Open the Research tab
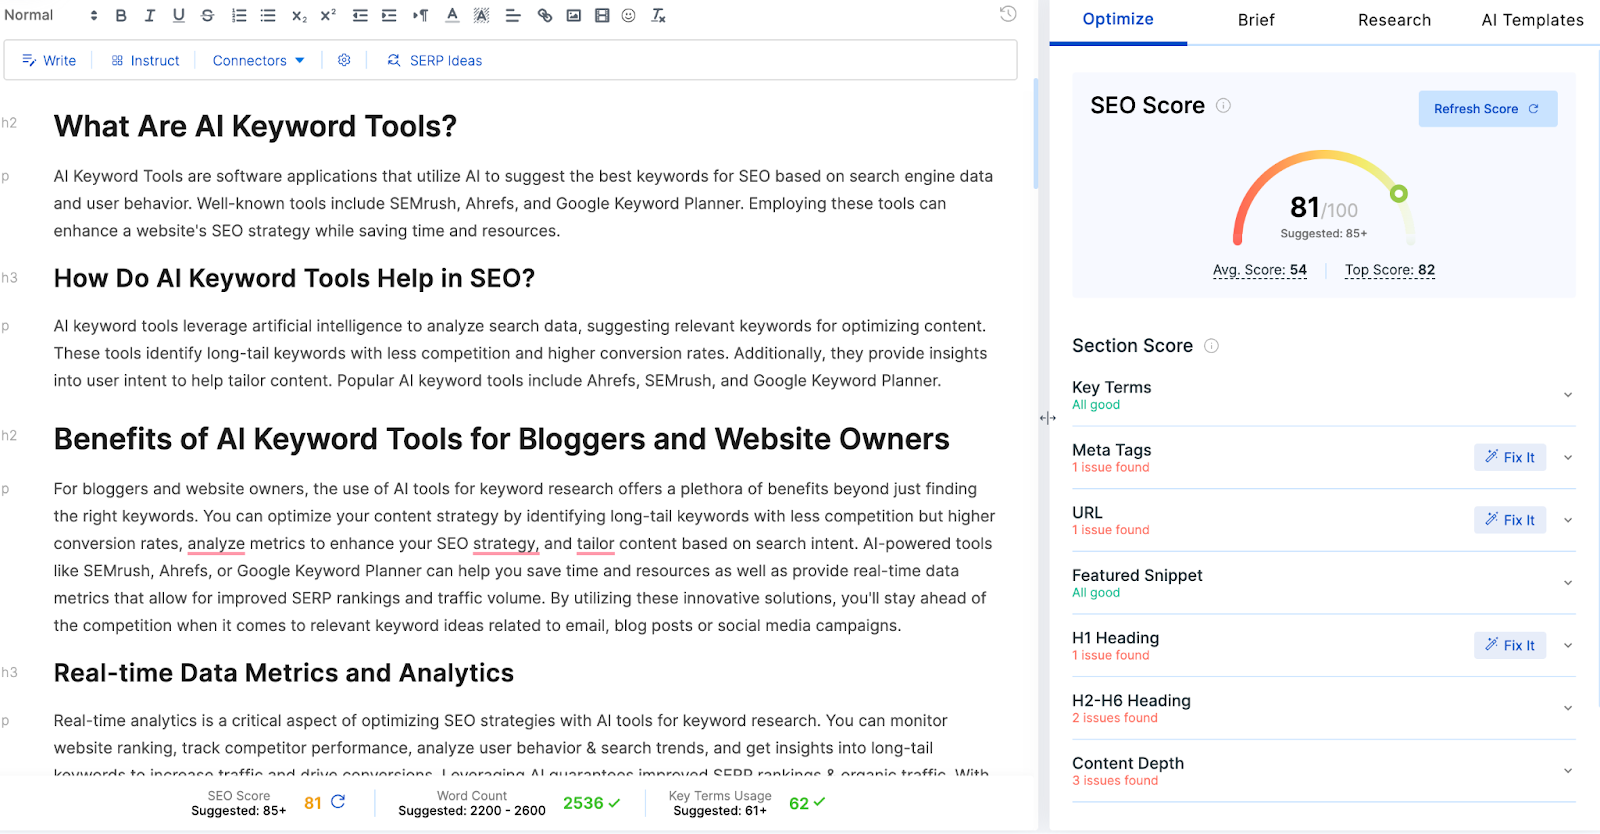Image resolution: width=1600 pixels, height=834 pixels. point(1394,20)
